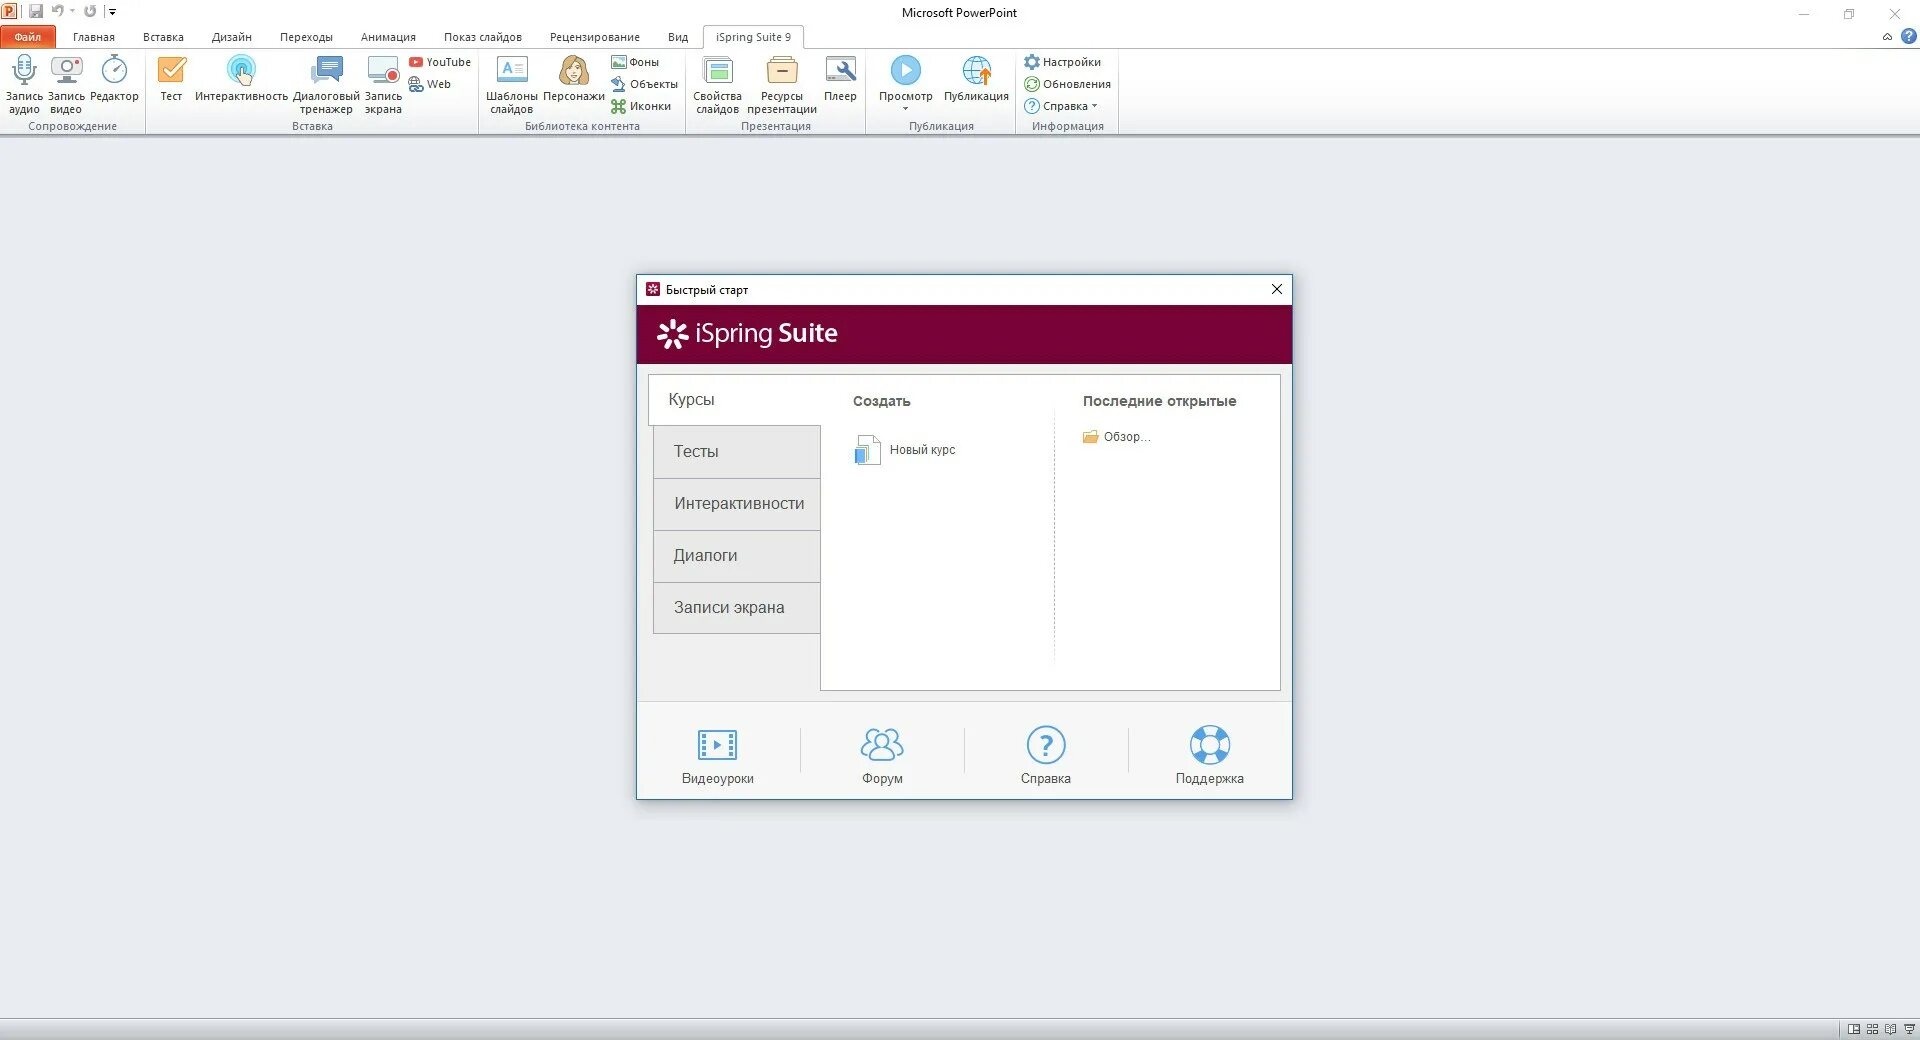This screenshot has width=1920, height=1040.
Task: Insert a YouTube video
Action: point(440,62)
